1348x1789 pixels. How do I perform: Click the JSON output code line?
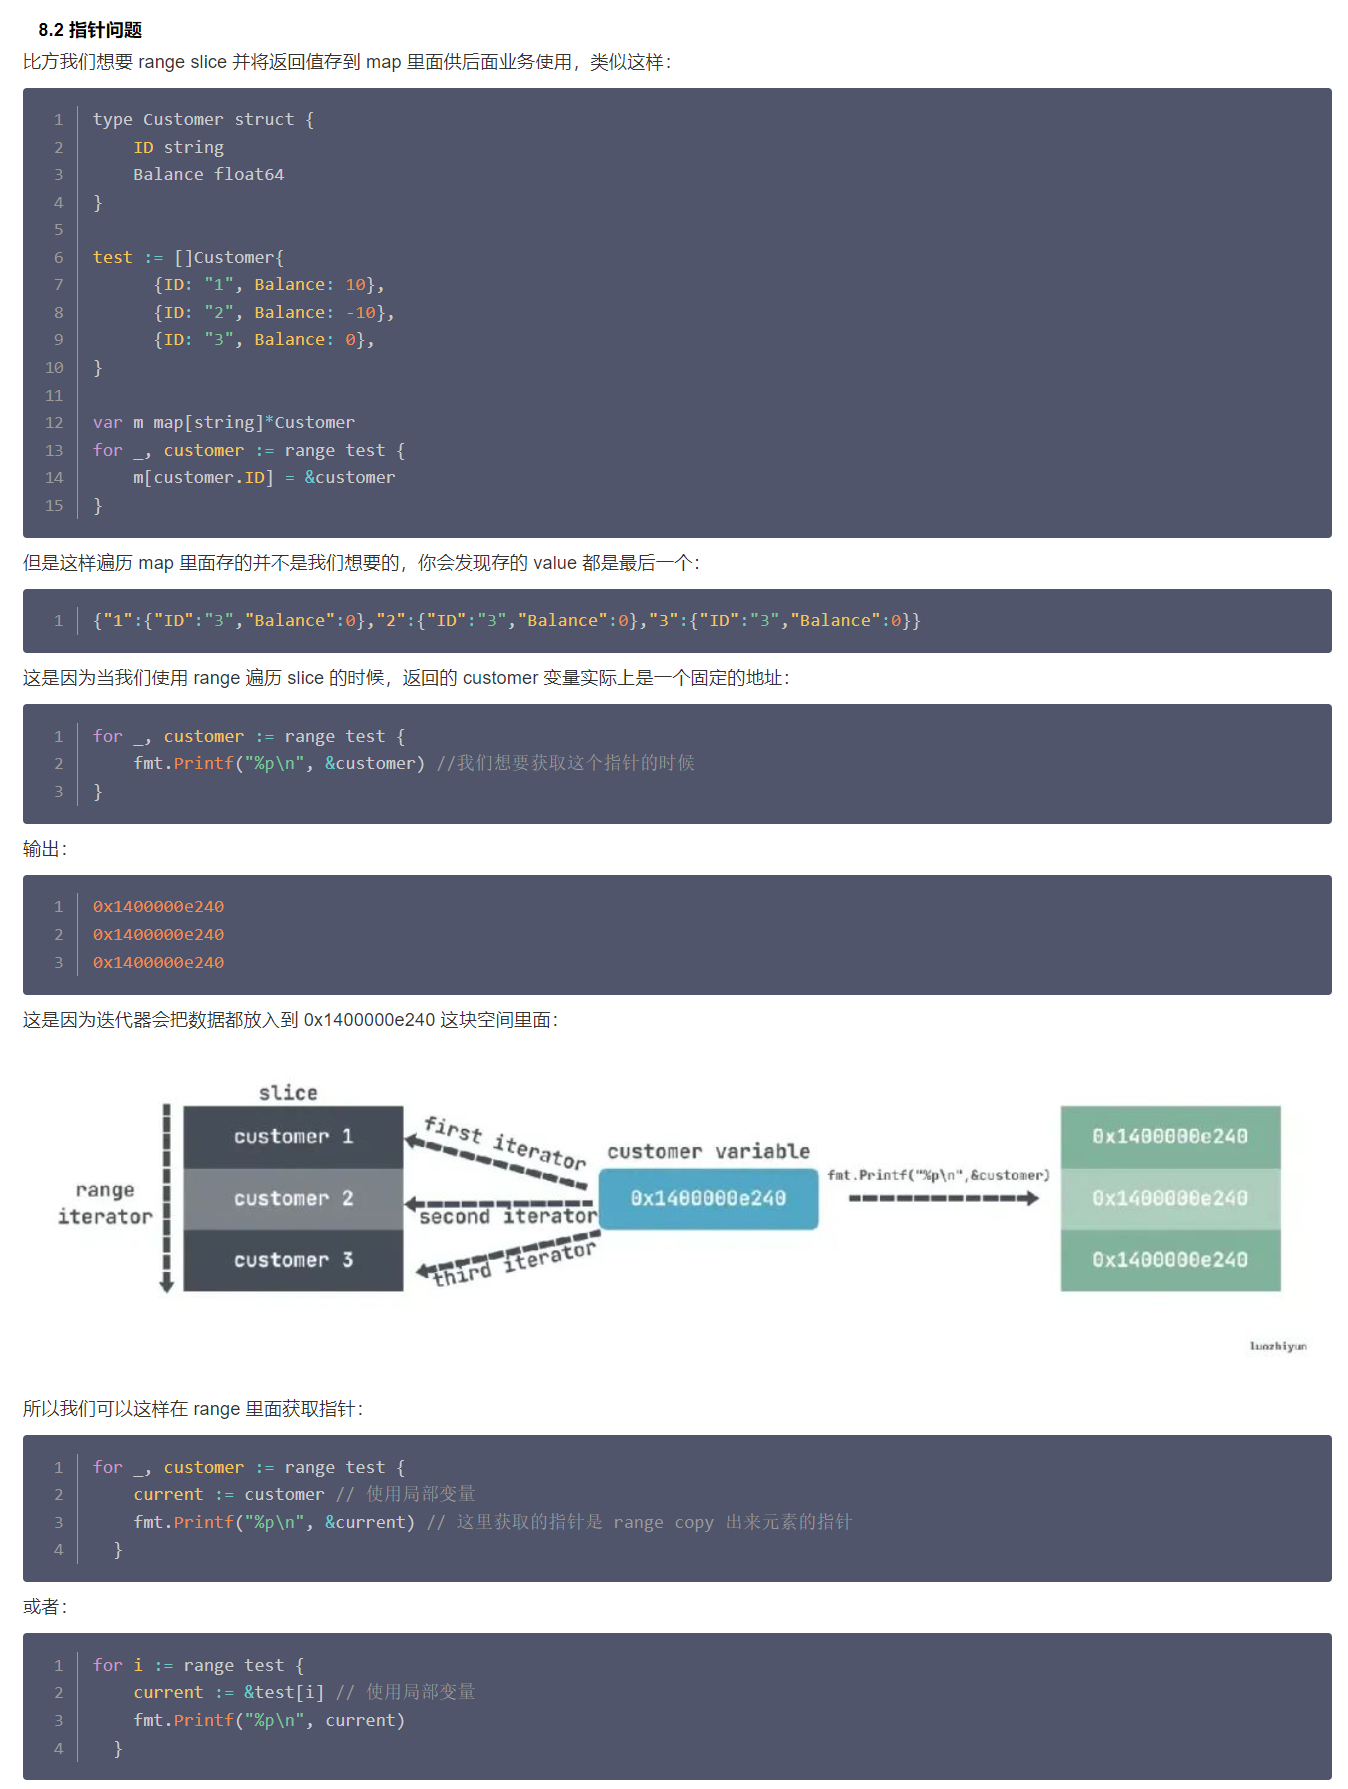pos(506,621)
